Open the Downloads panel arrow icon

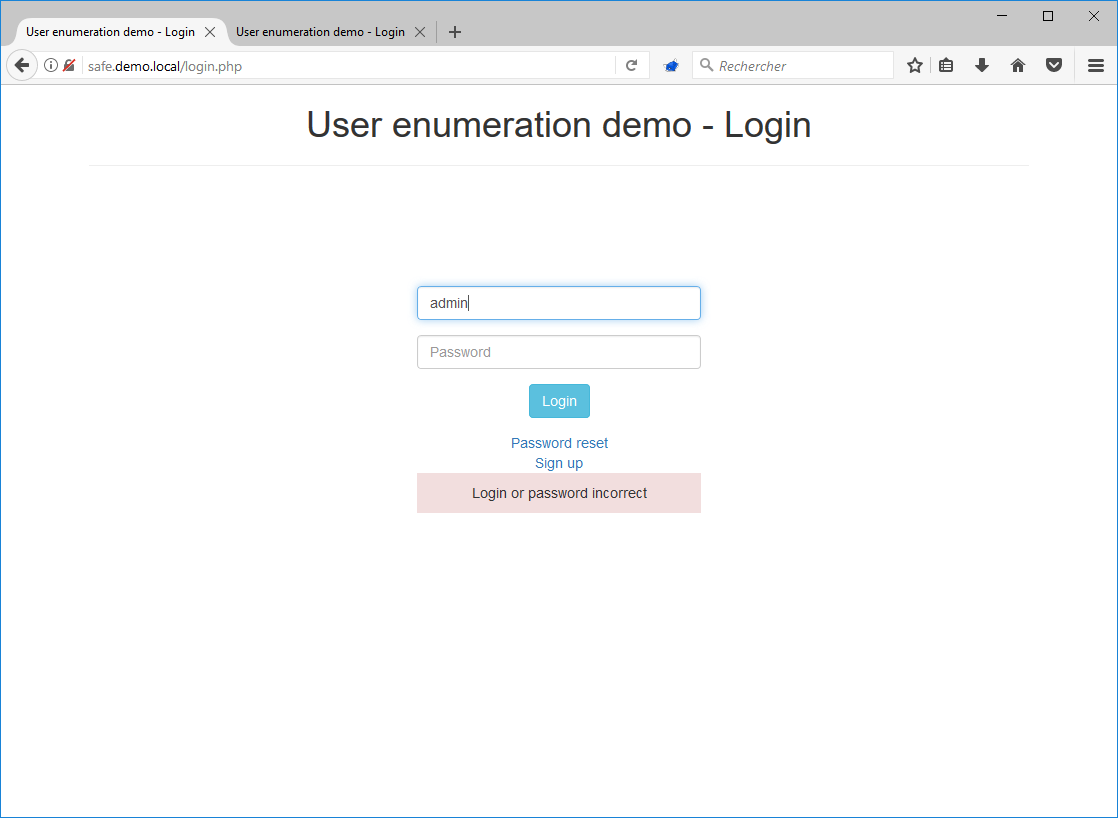(982, 64)
